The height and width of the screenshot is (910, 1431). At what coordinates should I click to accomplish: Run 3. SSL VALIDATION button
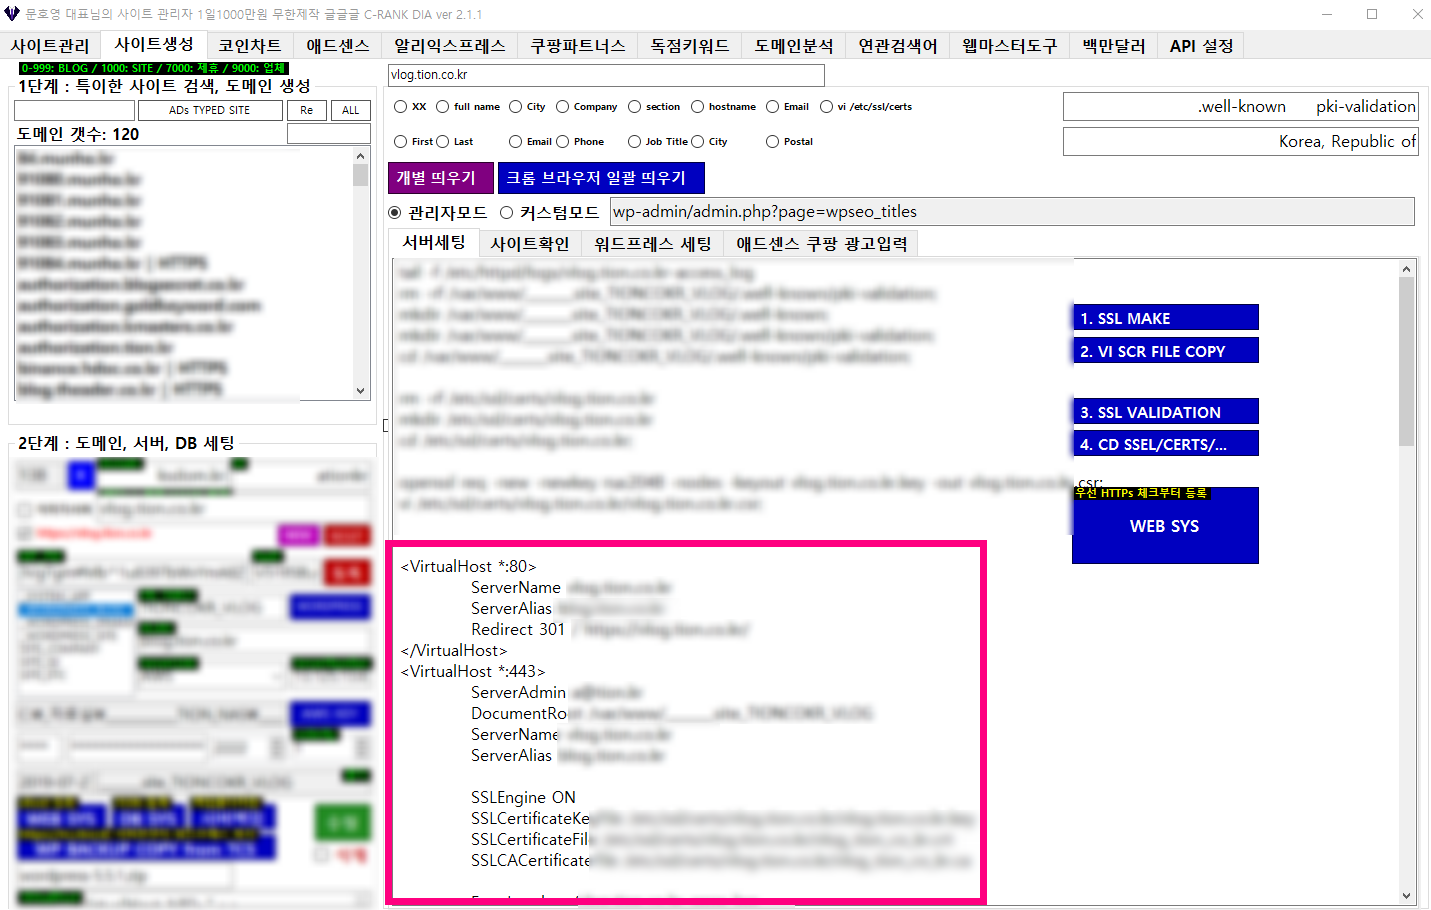click(1165, 412)
